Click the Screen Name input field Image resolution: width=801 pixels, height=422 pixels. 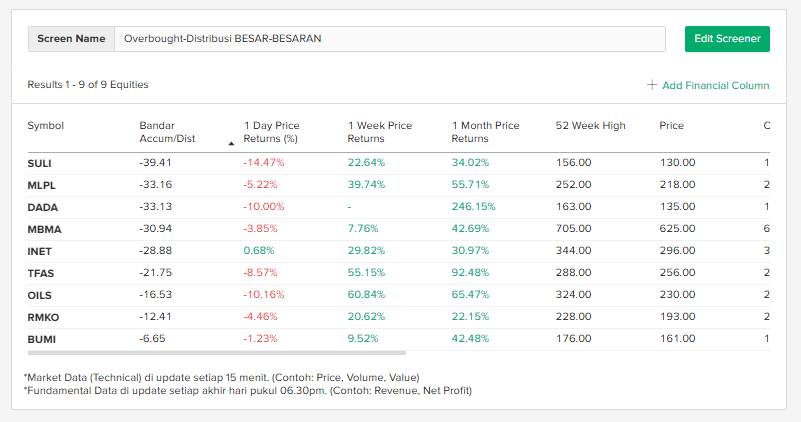tap(390, 39)
